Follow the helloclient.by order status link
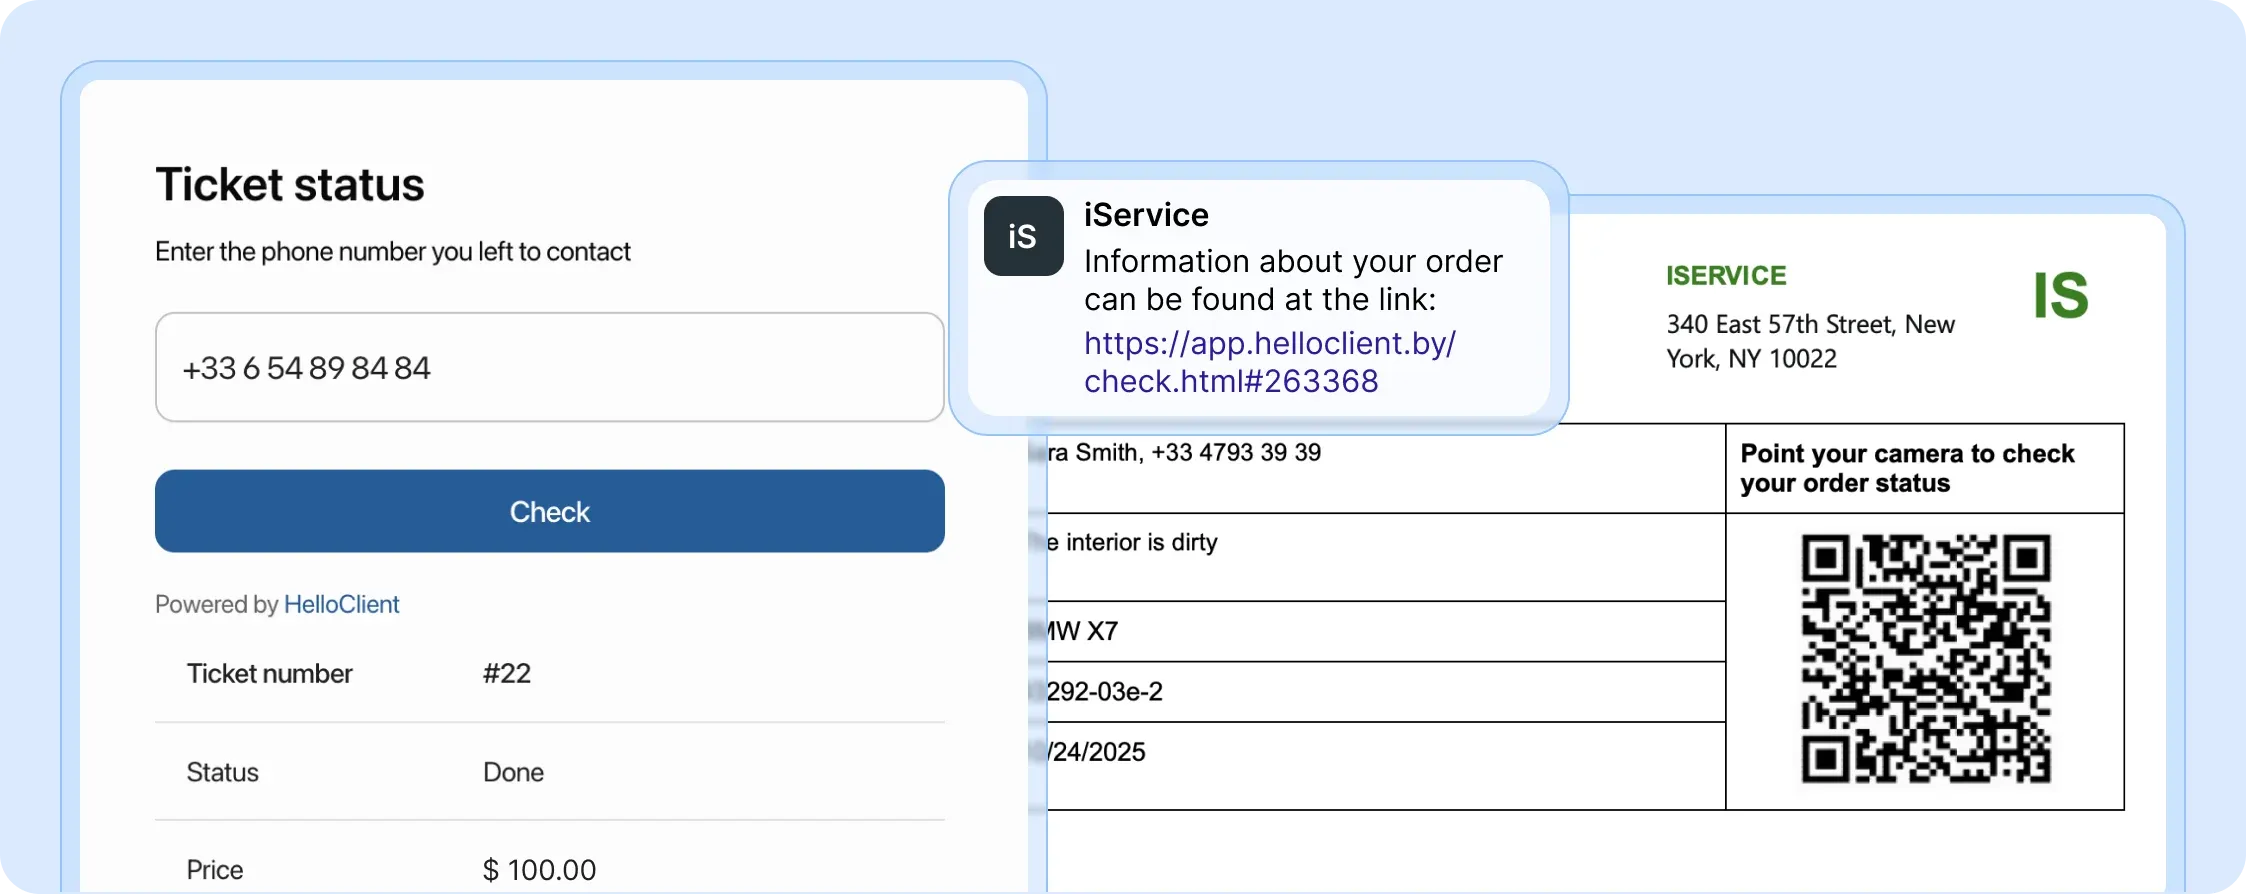 [x=1270, y=361]
